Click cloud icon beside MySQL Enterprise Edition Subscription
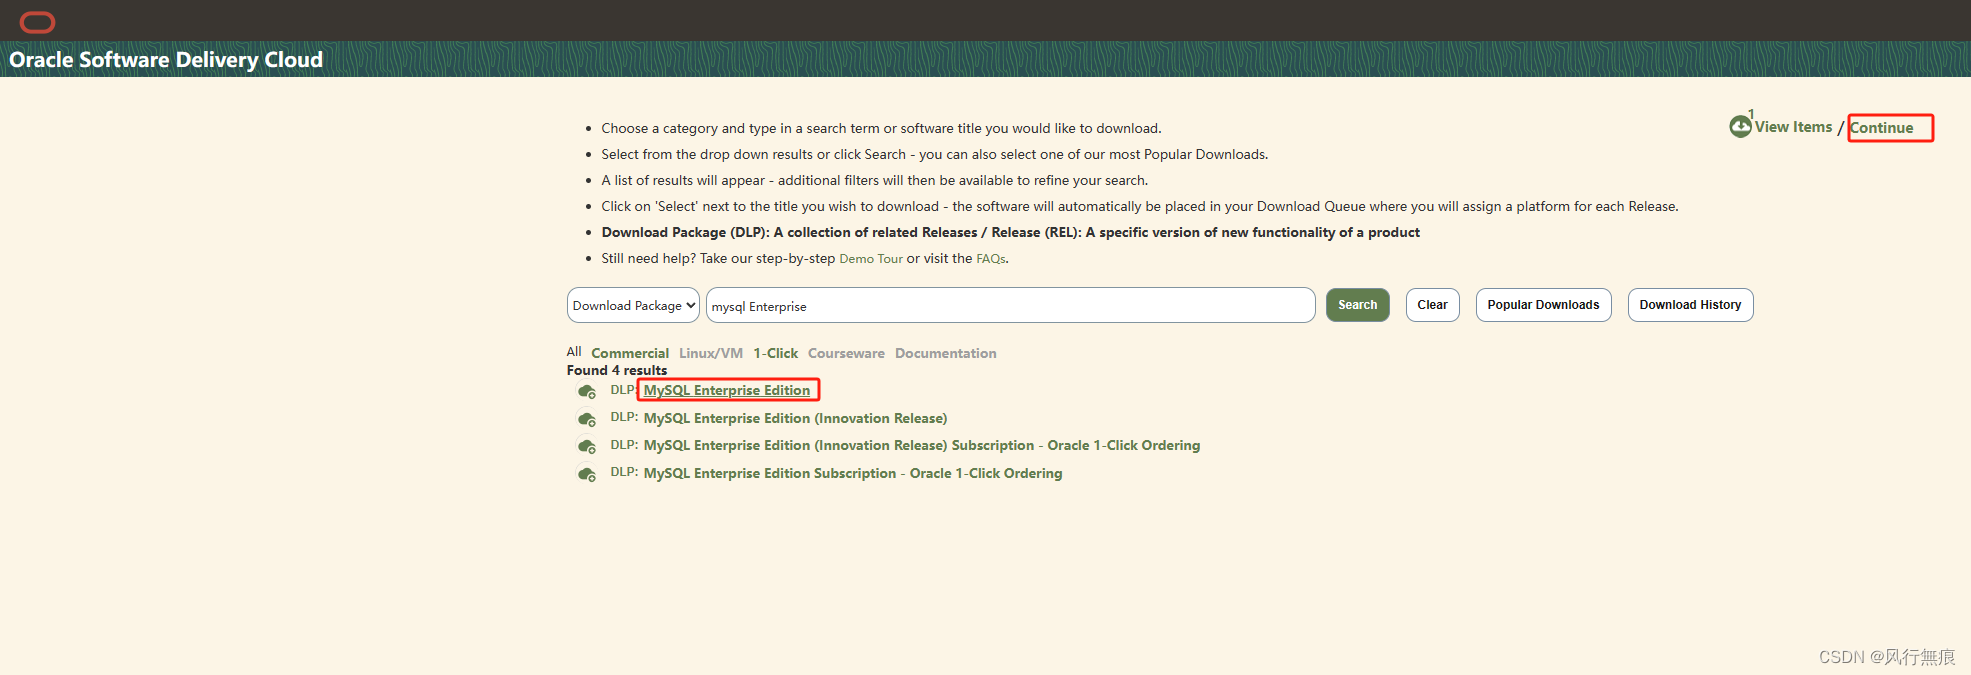 587,474
